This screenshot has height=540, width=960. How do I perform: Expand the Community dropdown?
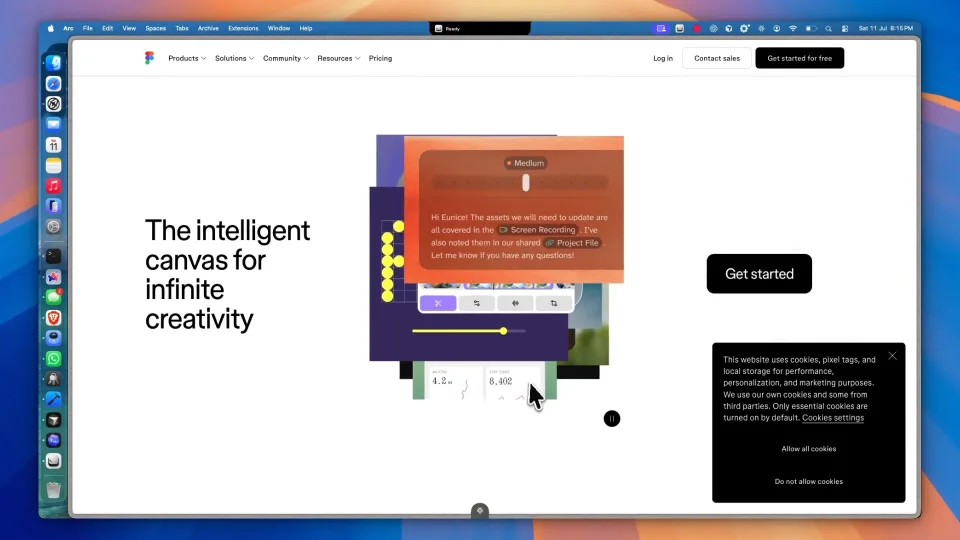(285, 58)
